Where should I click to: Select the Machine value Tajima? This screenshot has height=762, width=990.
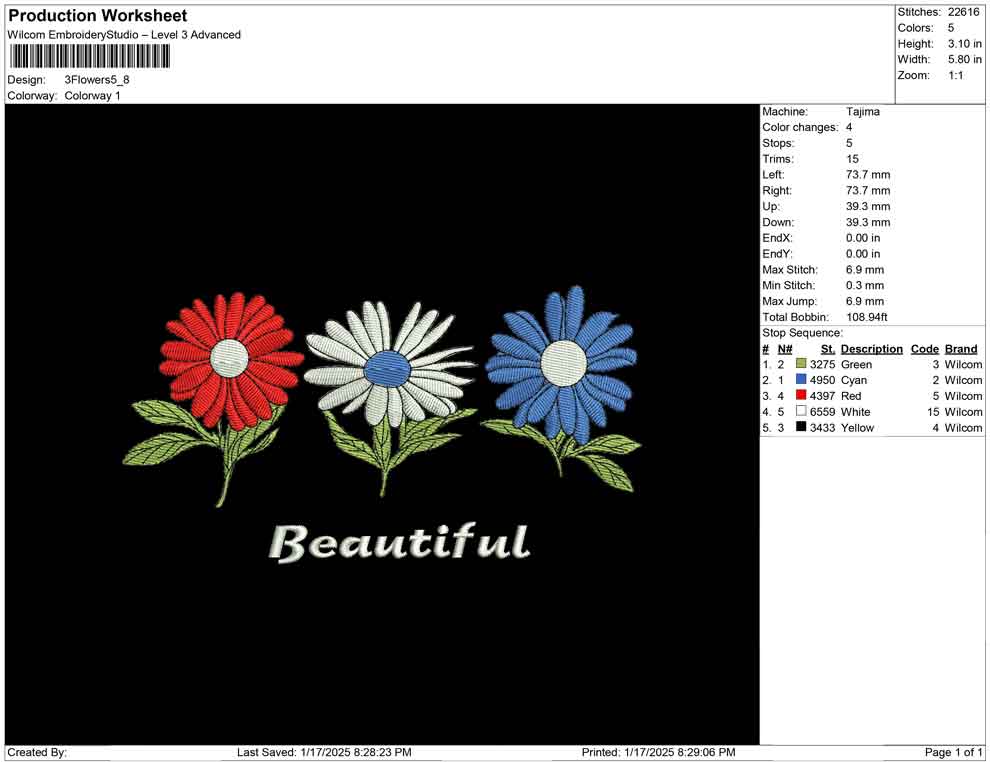point(863,112)
